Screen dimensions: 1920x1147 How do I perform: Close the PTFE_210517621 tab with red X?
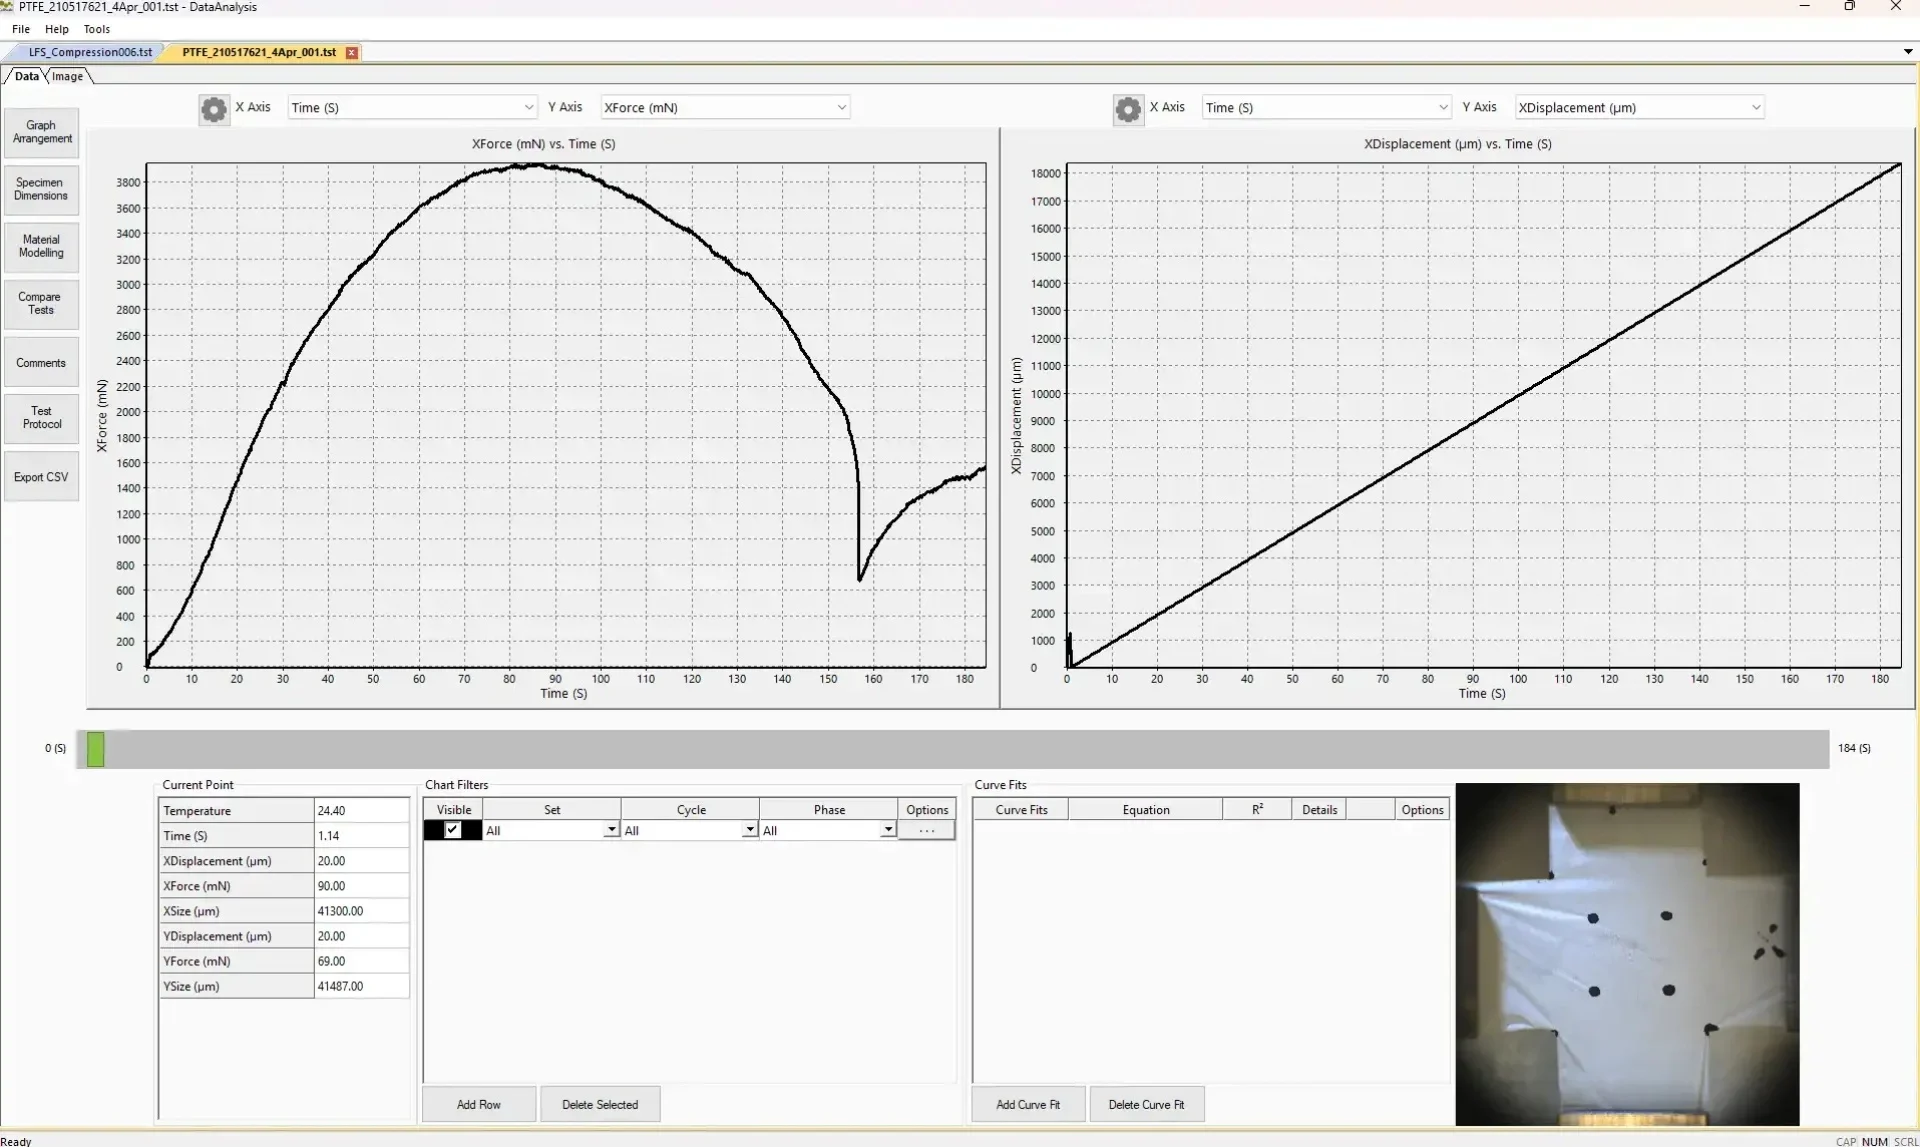[352, 53]
